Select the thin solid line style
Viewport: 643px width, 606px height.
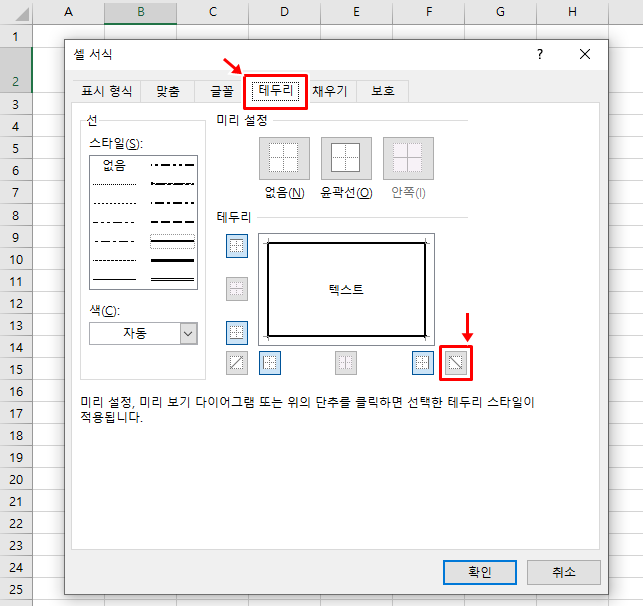[114, 279]
